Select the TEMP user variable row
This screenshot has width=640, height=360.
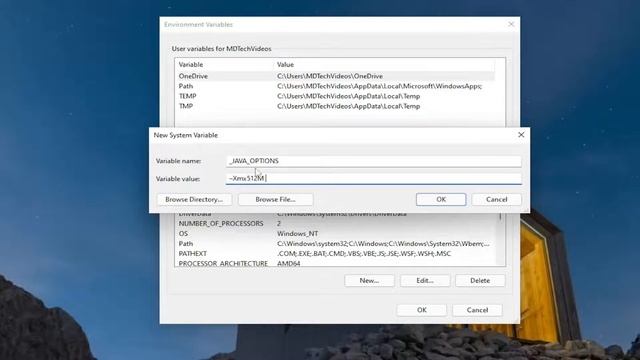click(x=335, y=96)
